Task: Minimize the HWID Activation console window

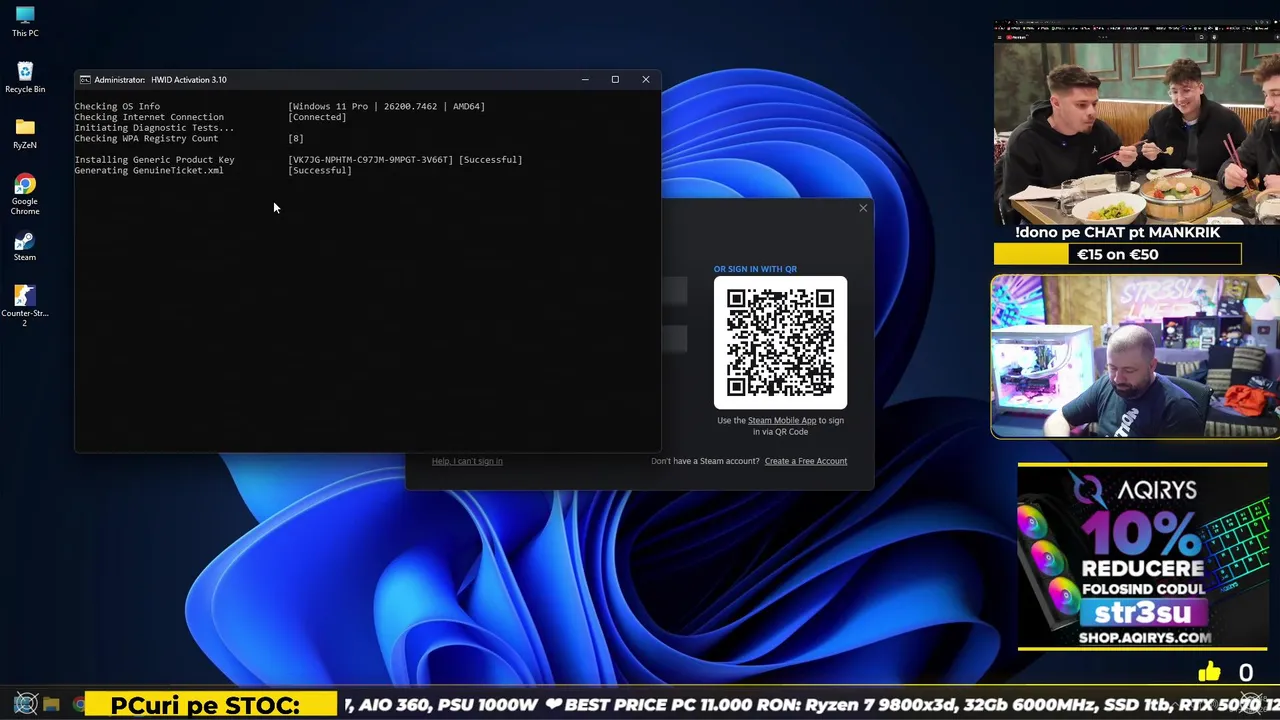Action: tap(585, 80)
